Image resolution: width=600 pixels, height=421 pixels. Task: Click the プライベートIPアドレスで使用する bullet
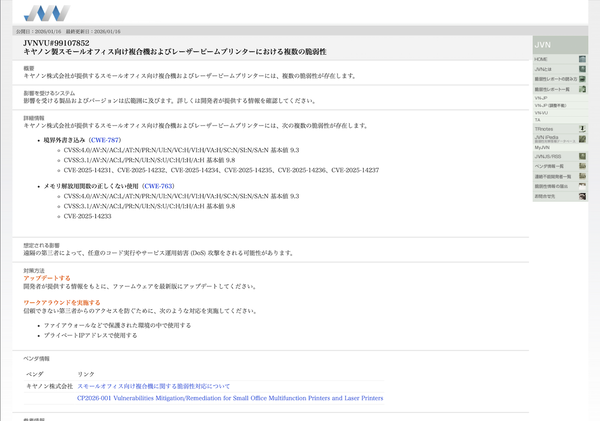(90, 335)
